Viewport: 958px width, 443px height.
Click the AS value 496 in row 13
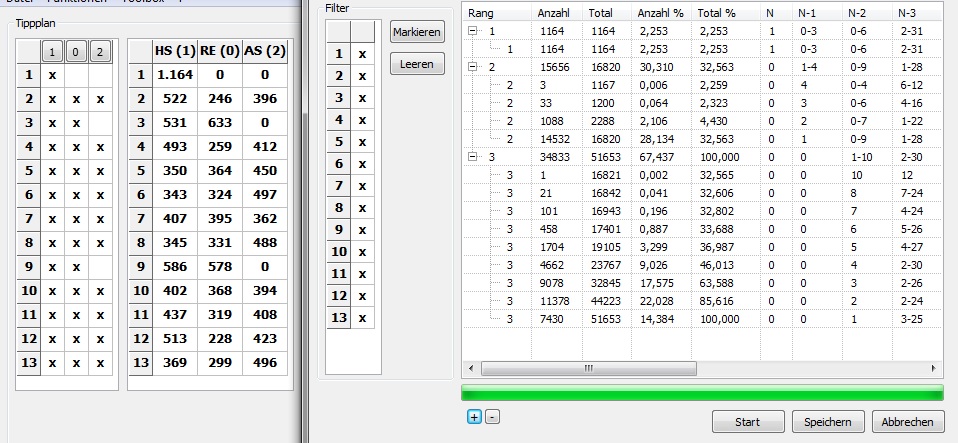[x=265, y=363]
